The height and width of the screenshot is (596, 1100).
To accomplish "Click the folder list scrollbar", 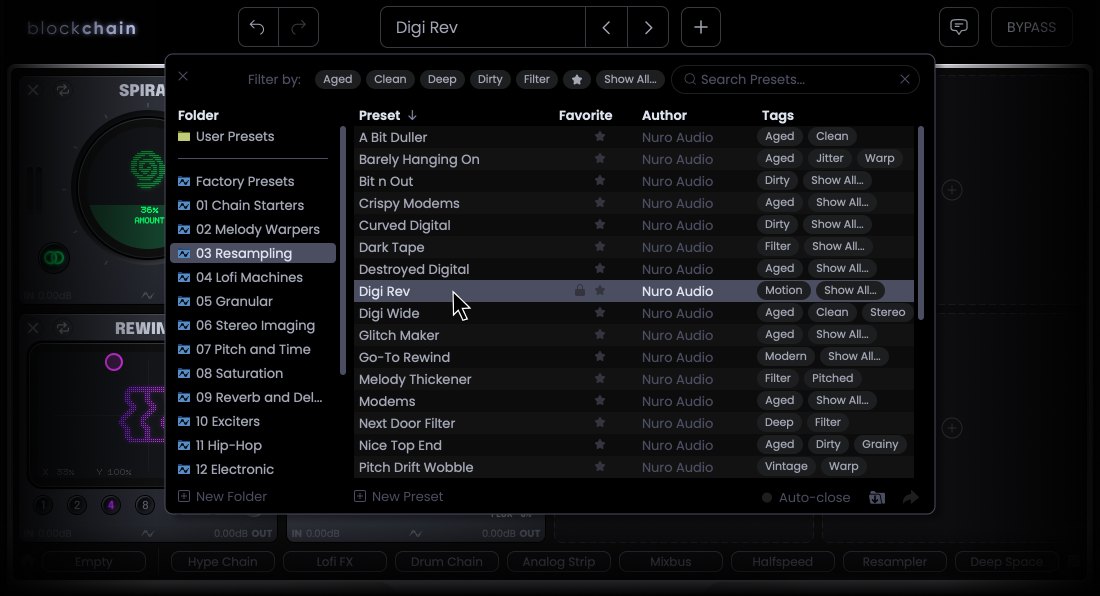I will (342, 250).
